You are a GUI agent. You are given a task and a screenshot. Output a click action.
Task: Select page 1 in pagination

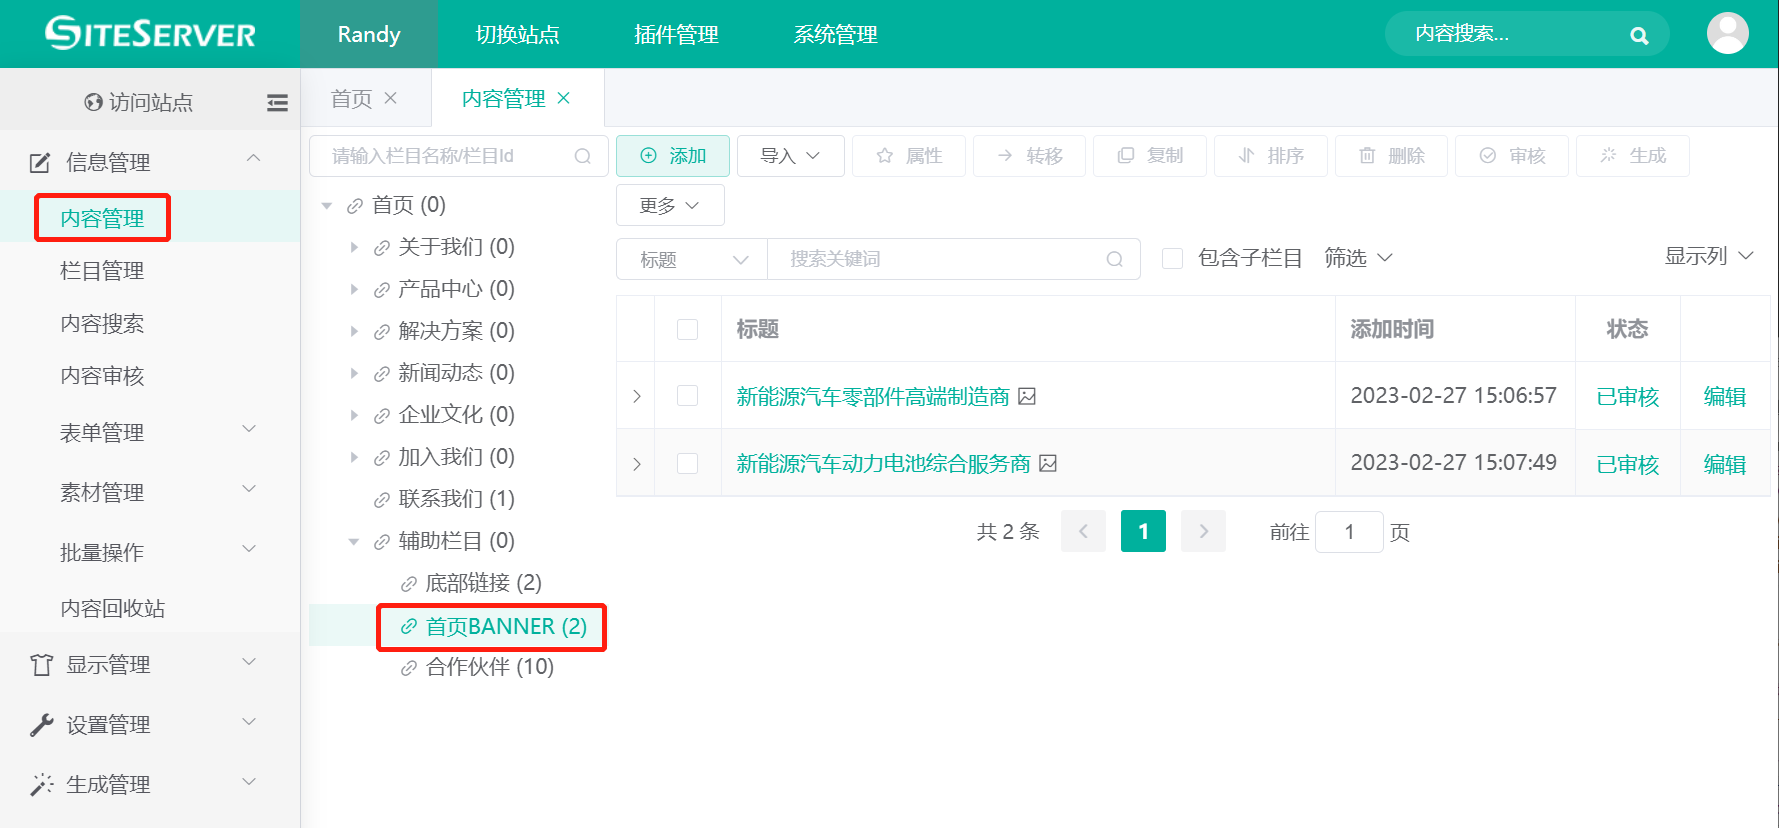[1143, 532]
